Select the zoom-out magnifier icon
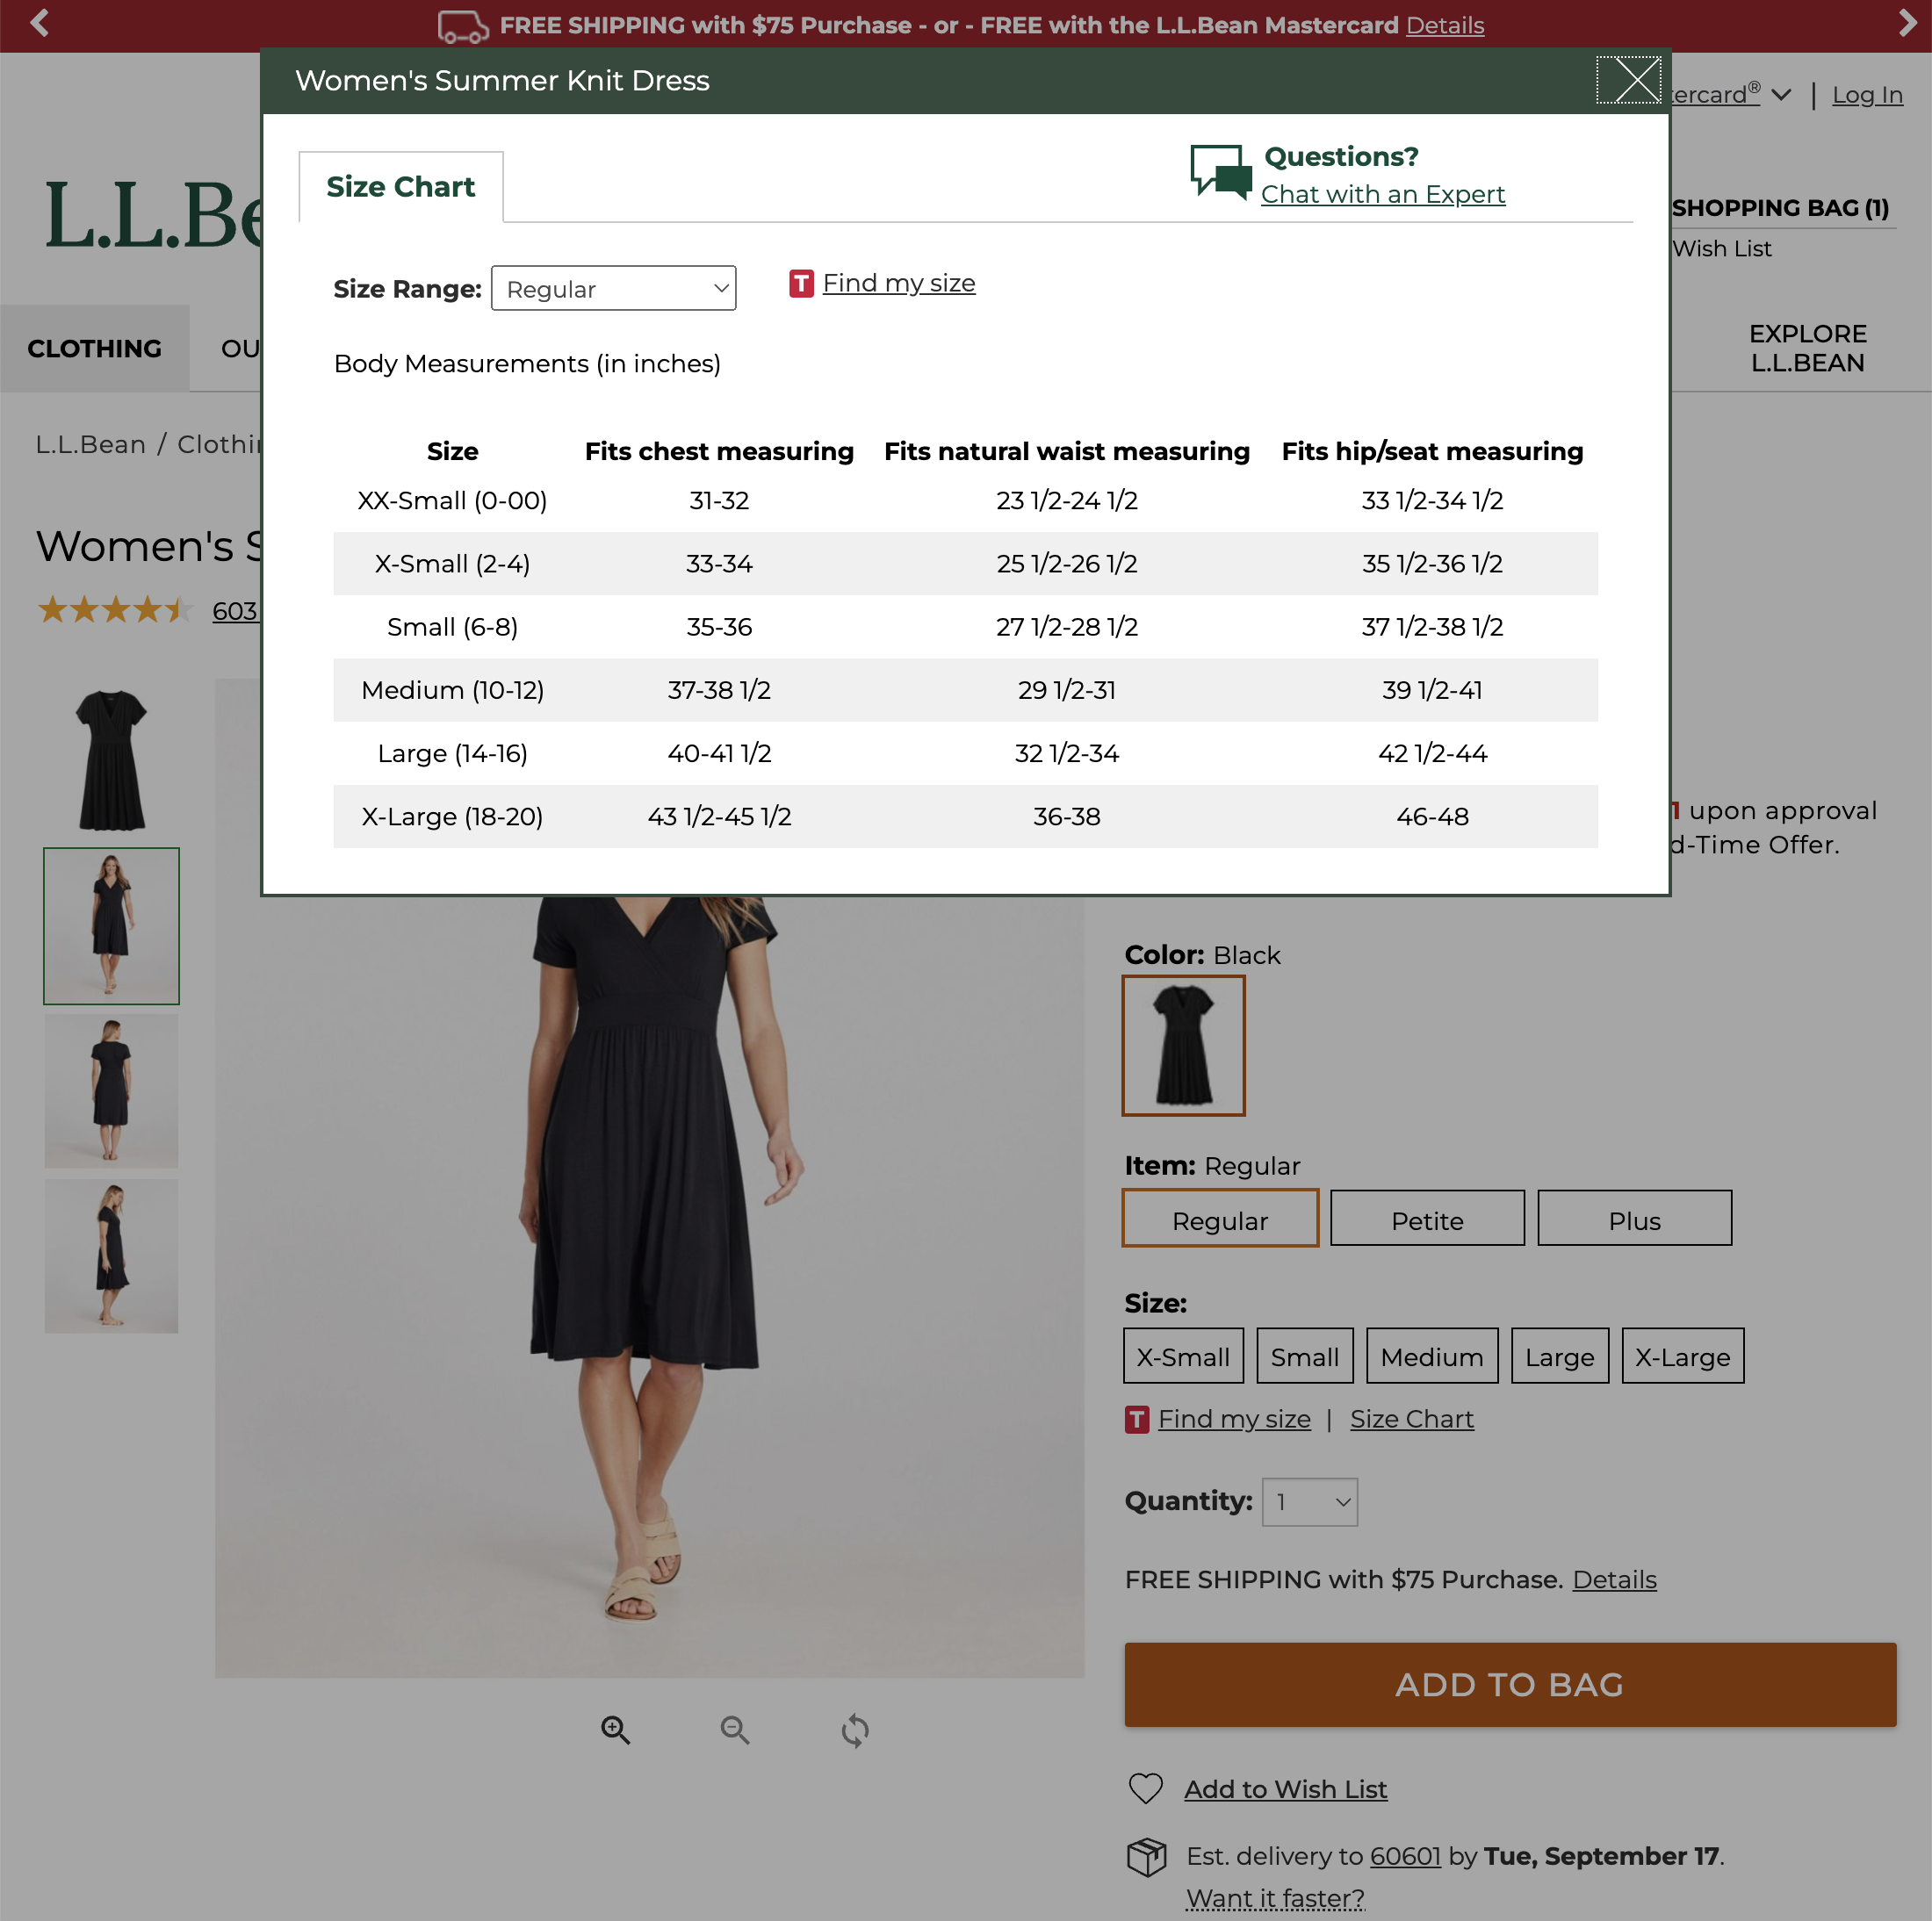 (735, 1730)
